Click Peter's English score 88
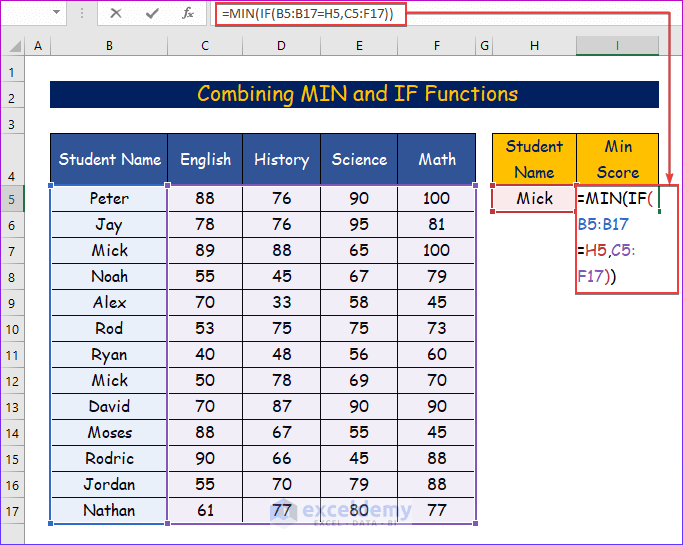 (205, 199)
